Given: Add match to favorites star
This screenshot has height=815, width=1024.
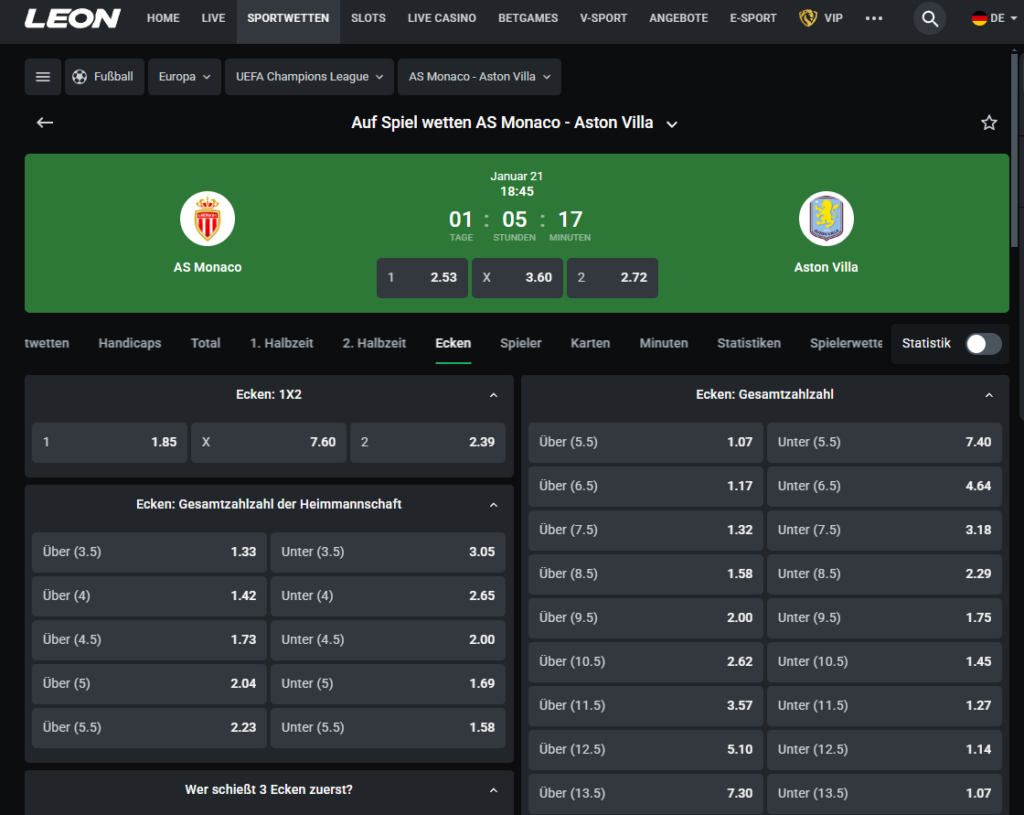Looking at the screenshot, I should point(989,123).
